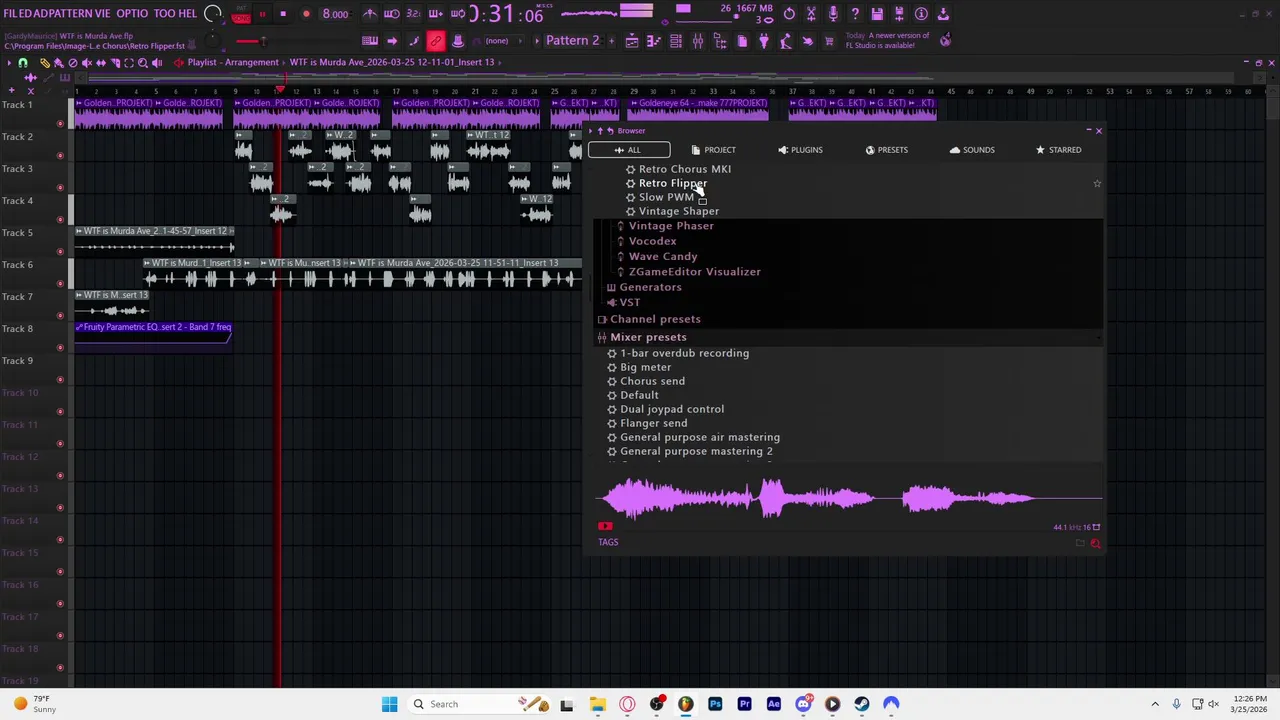Select the Wave Candy plugin
Screen dimensions: 1280x720
tap(663, 257)
